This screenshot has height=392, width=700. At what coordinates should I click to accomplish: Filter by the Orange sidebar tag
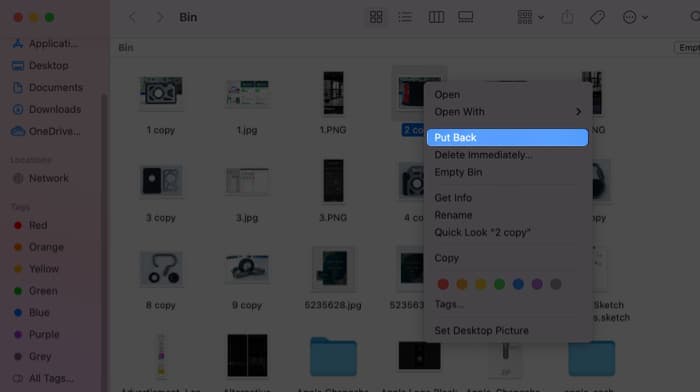pyautogui.click(x=39, y=247)
